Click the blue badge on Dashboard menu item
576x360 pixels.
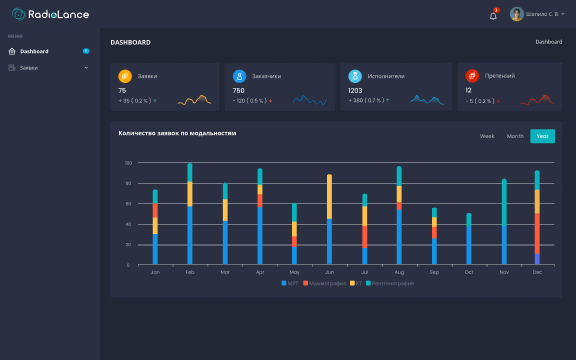click(x=86, y=51)
